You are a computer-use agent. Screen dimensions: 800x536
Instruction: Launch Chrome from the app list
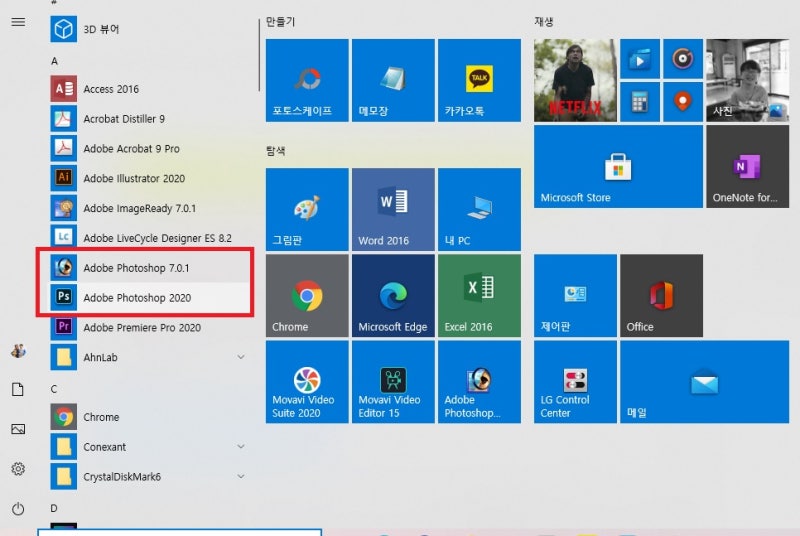[148, 417]
